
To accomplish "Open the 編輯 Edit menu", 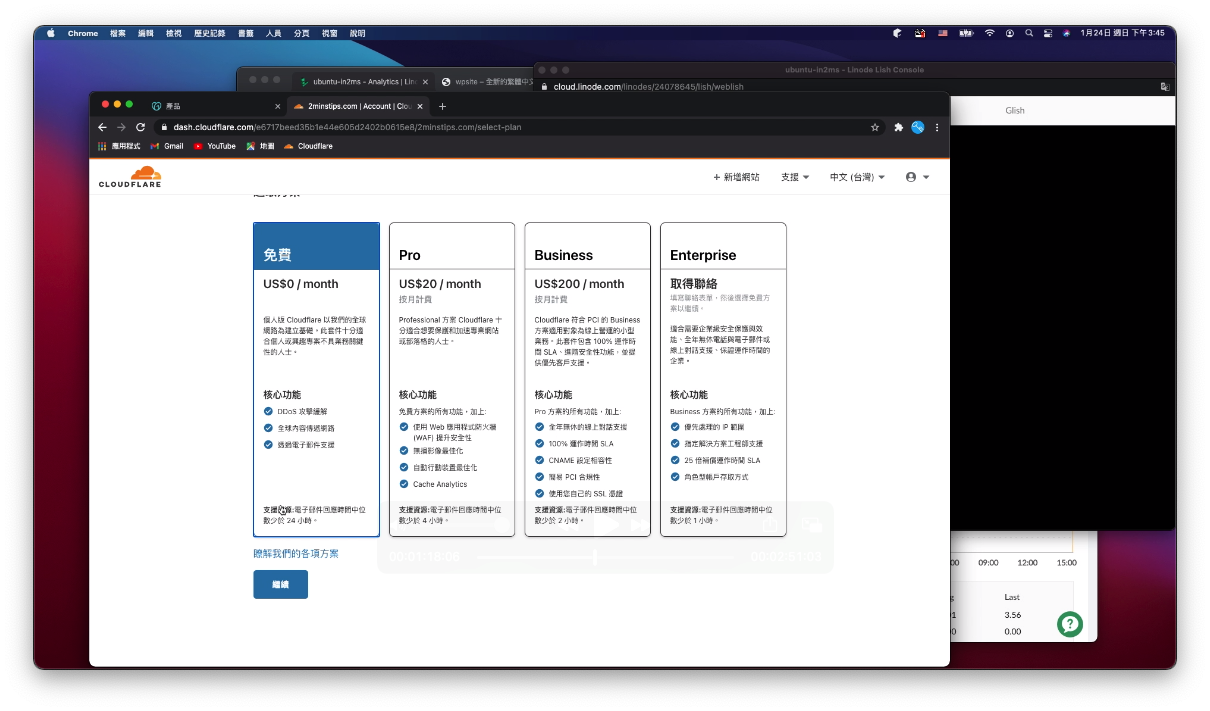I will (146, 33).
